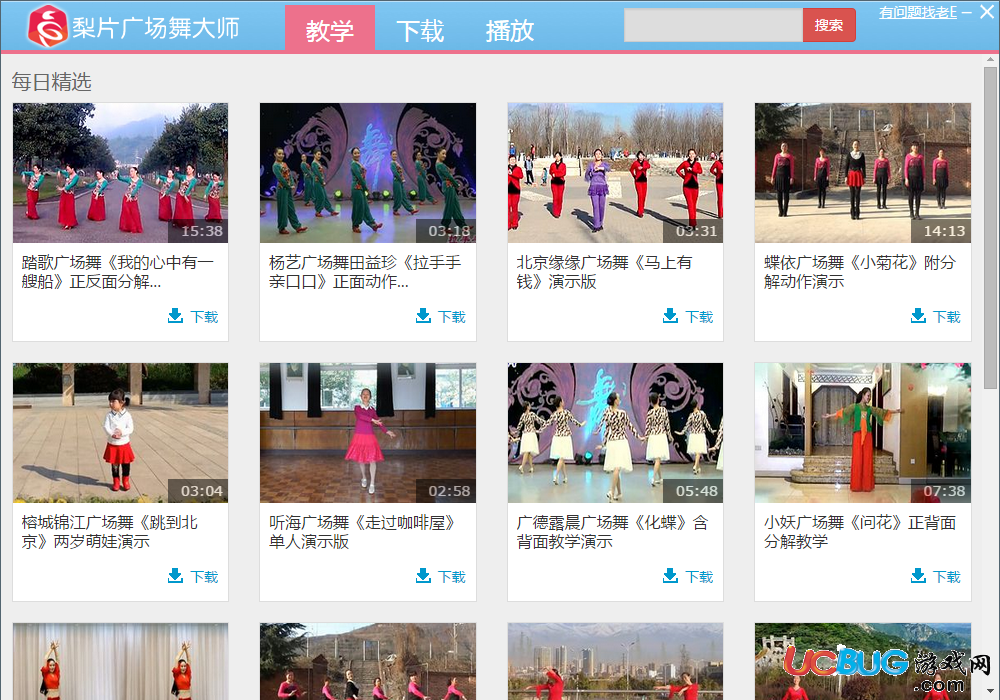
Task: Click the scrollbar down arrow
Action: point(990,692)
